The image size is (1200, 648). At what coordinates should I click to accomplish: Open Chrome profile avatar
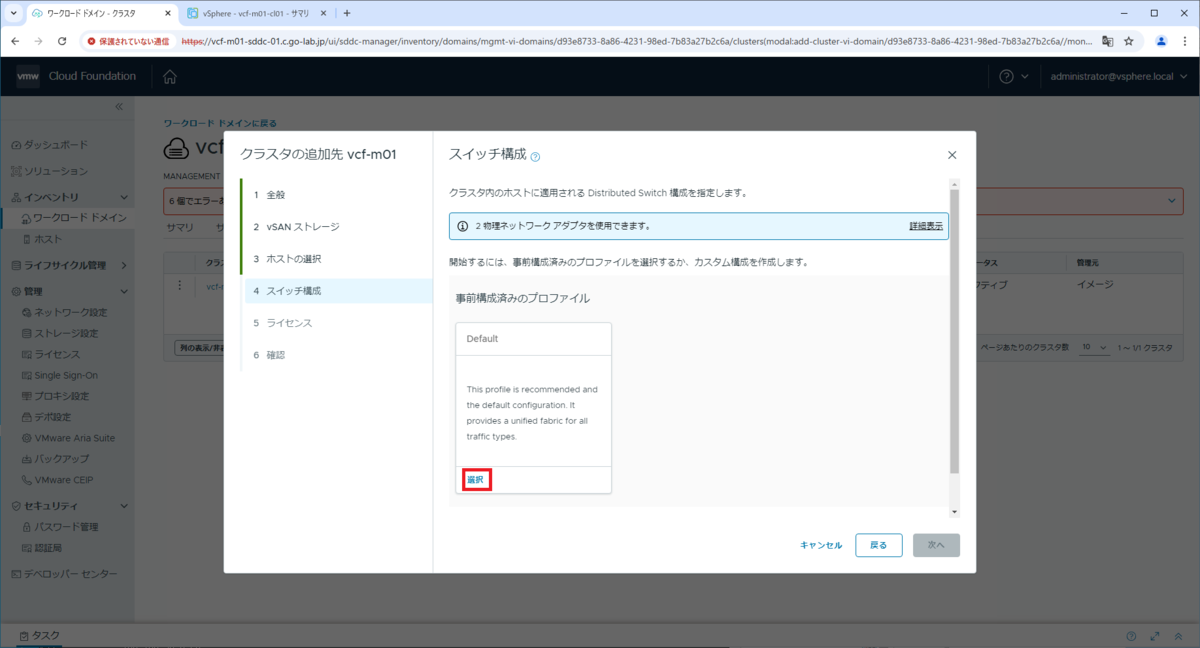1161,41
